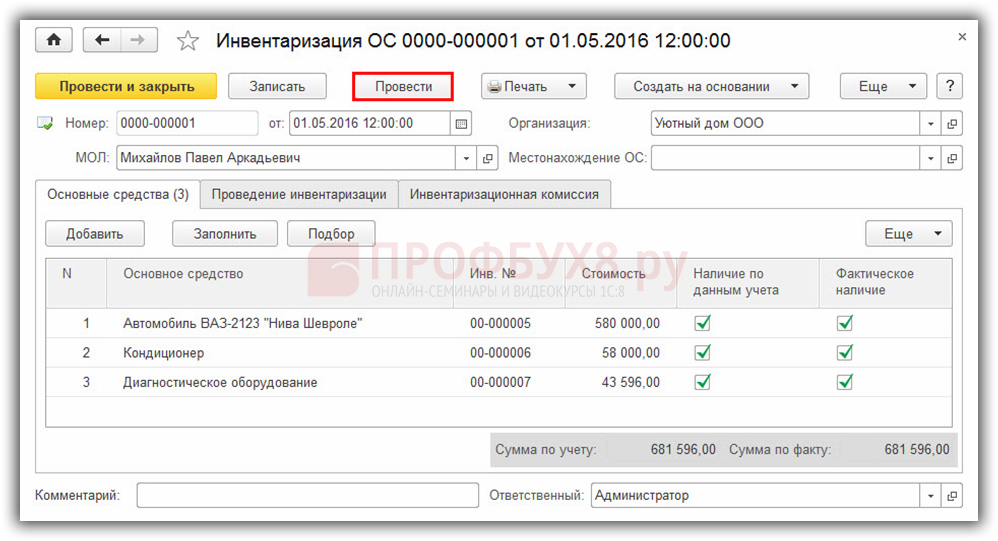Open the Создать на основании dropdown
Viewport: 998px width, 541px height.
[711, 86]
